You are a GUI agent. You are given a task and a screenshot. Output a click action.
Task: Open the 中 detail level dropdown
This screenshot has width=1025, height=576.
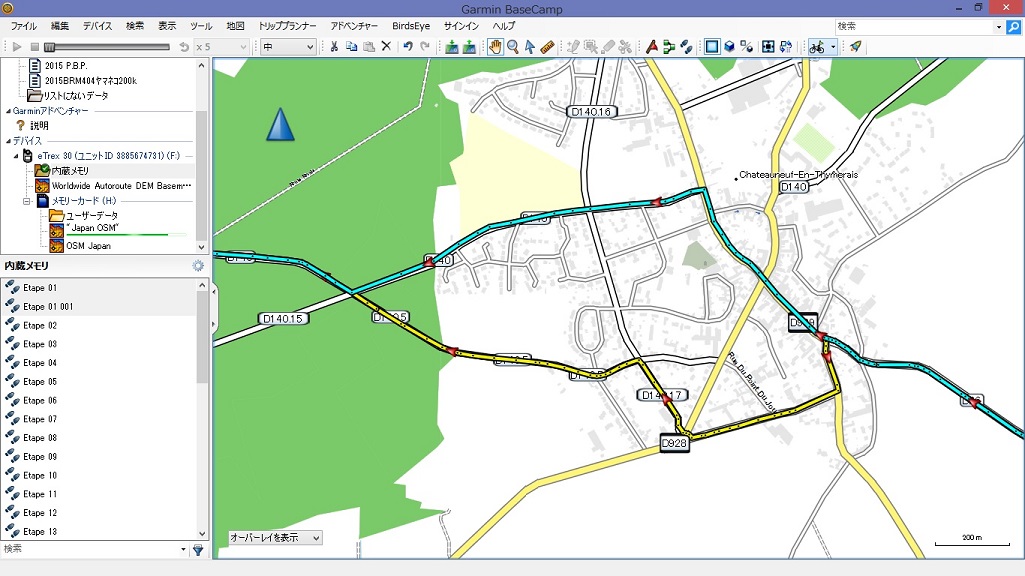point(288,46)
